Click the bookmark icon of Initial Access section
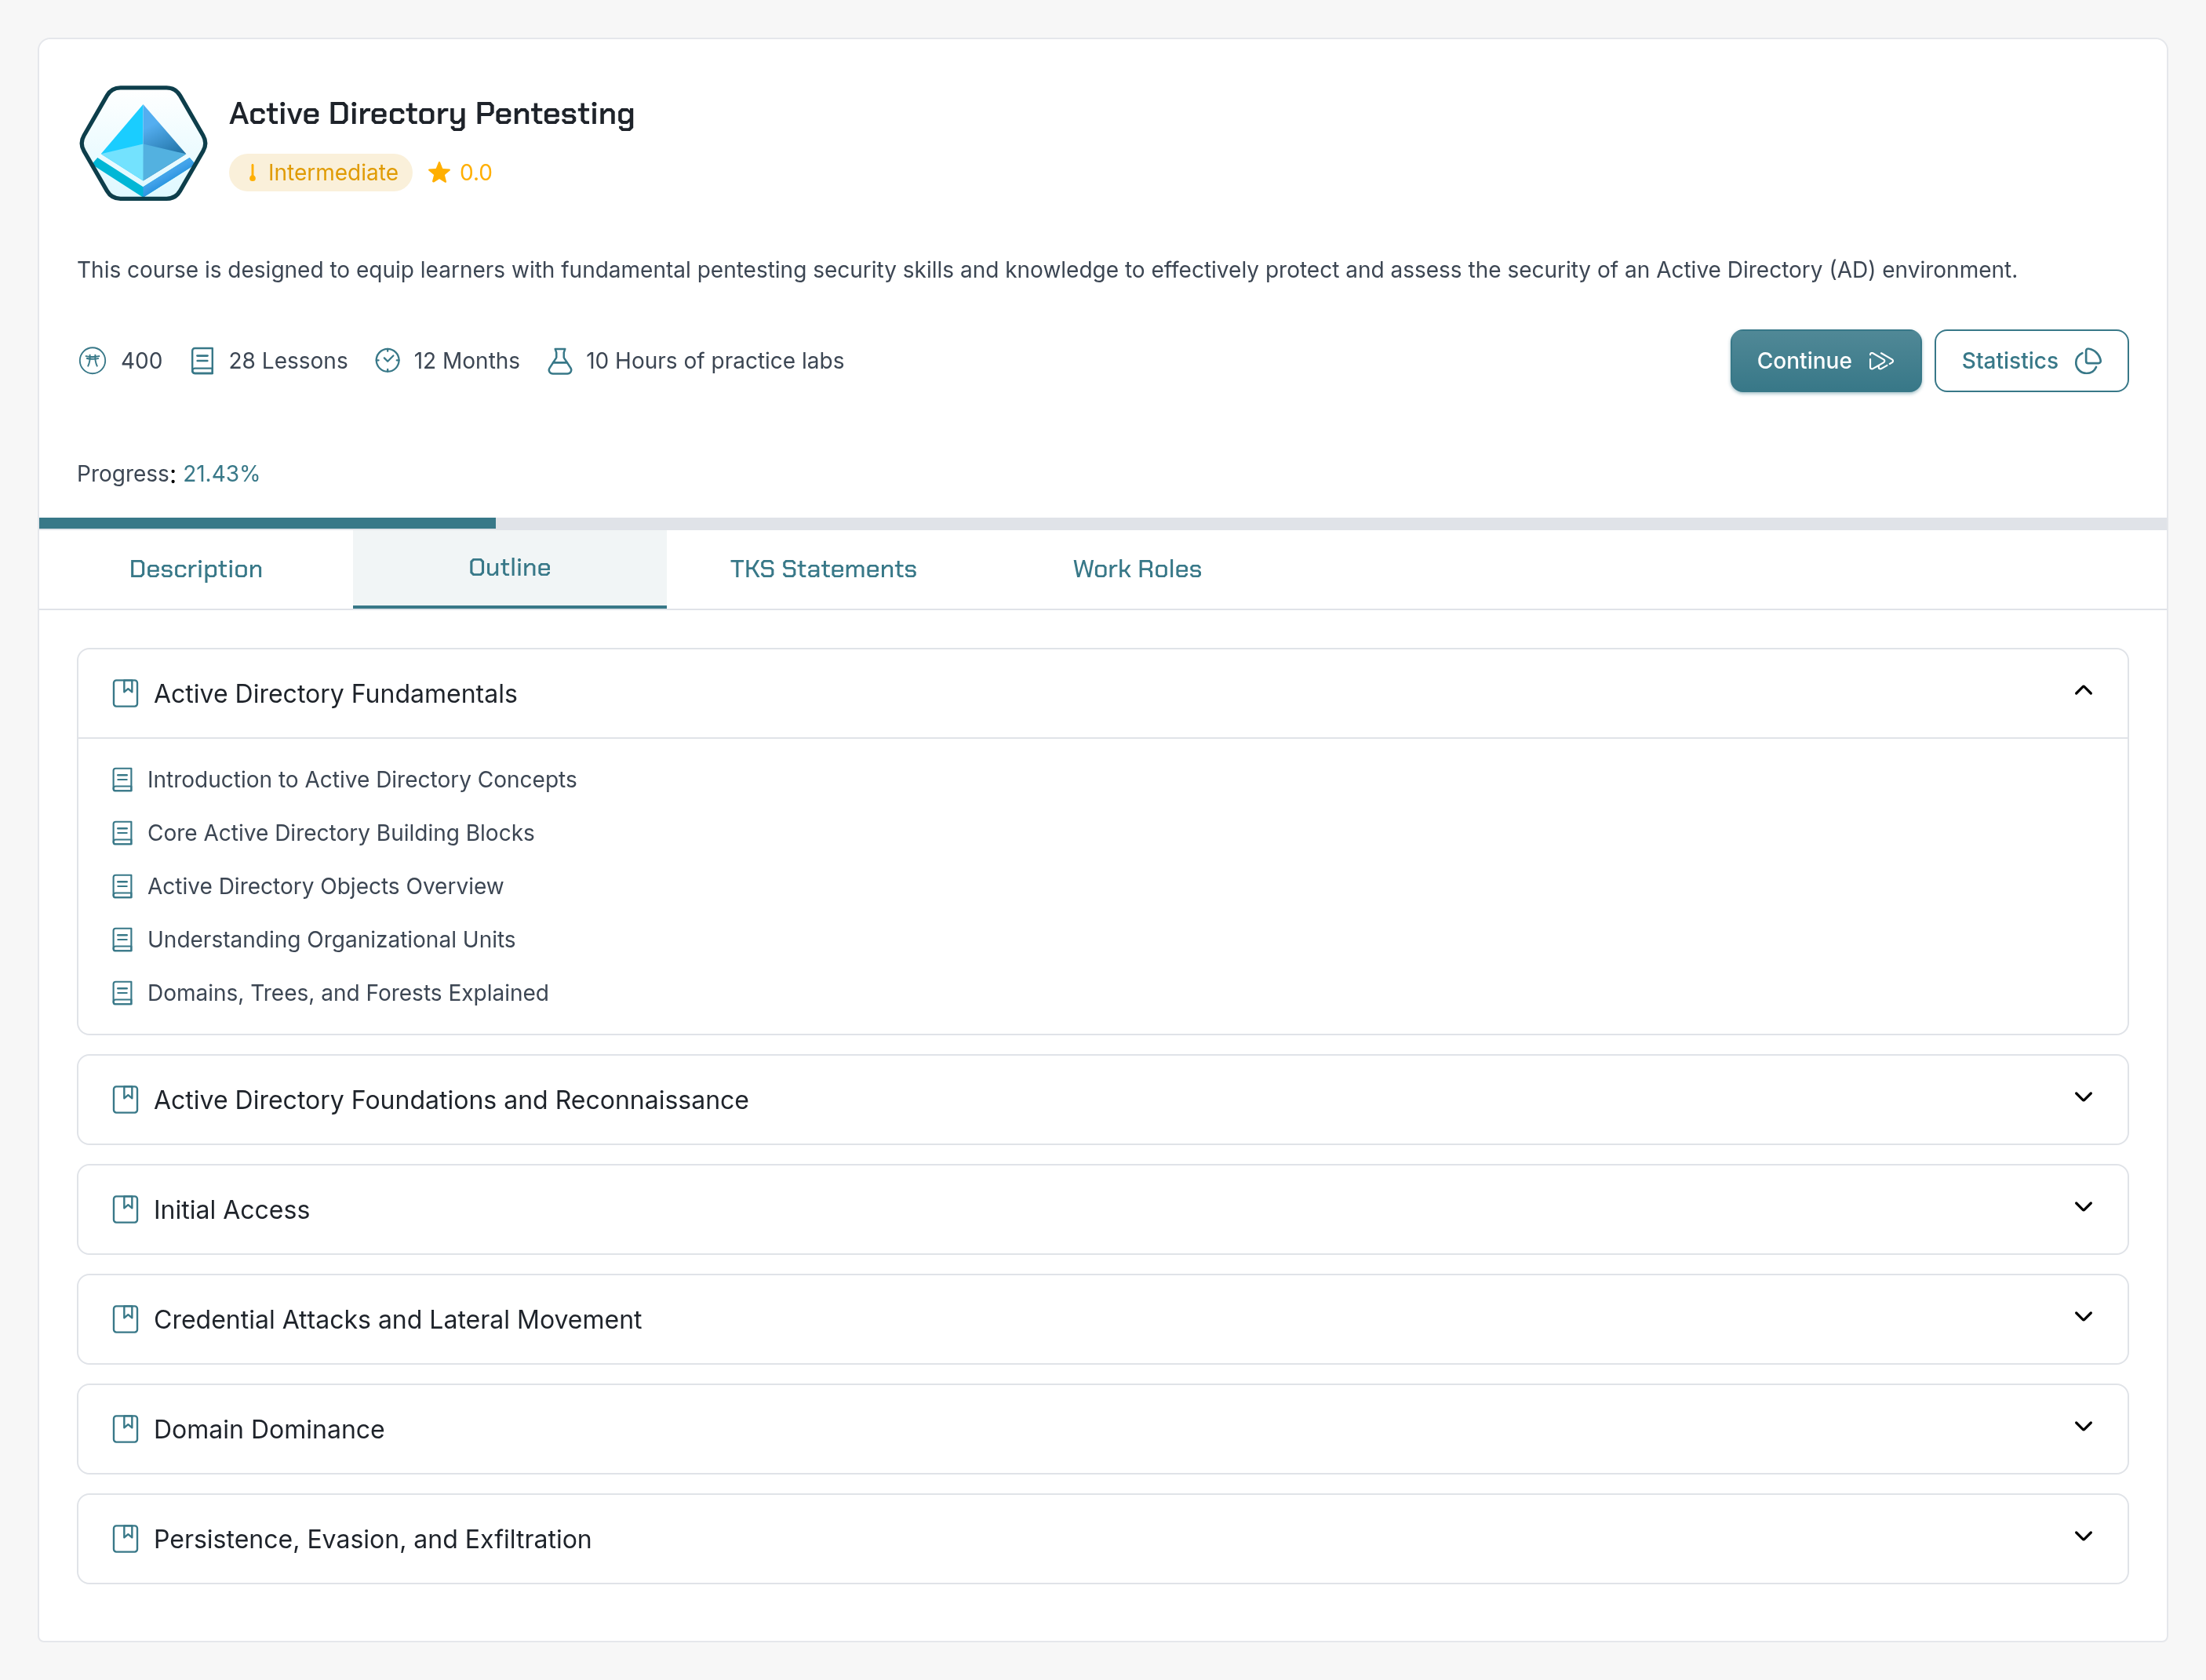Image resolution: width=2206 pixels, height=1680 pixels. click(x=125, y=1210)
